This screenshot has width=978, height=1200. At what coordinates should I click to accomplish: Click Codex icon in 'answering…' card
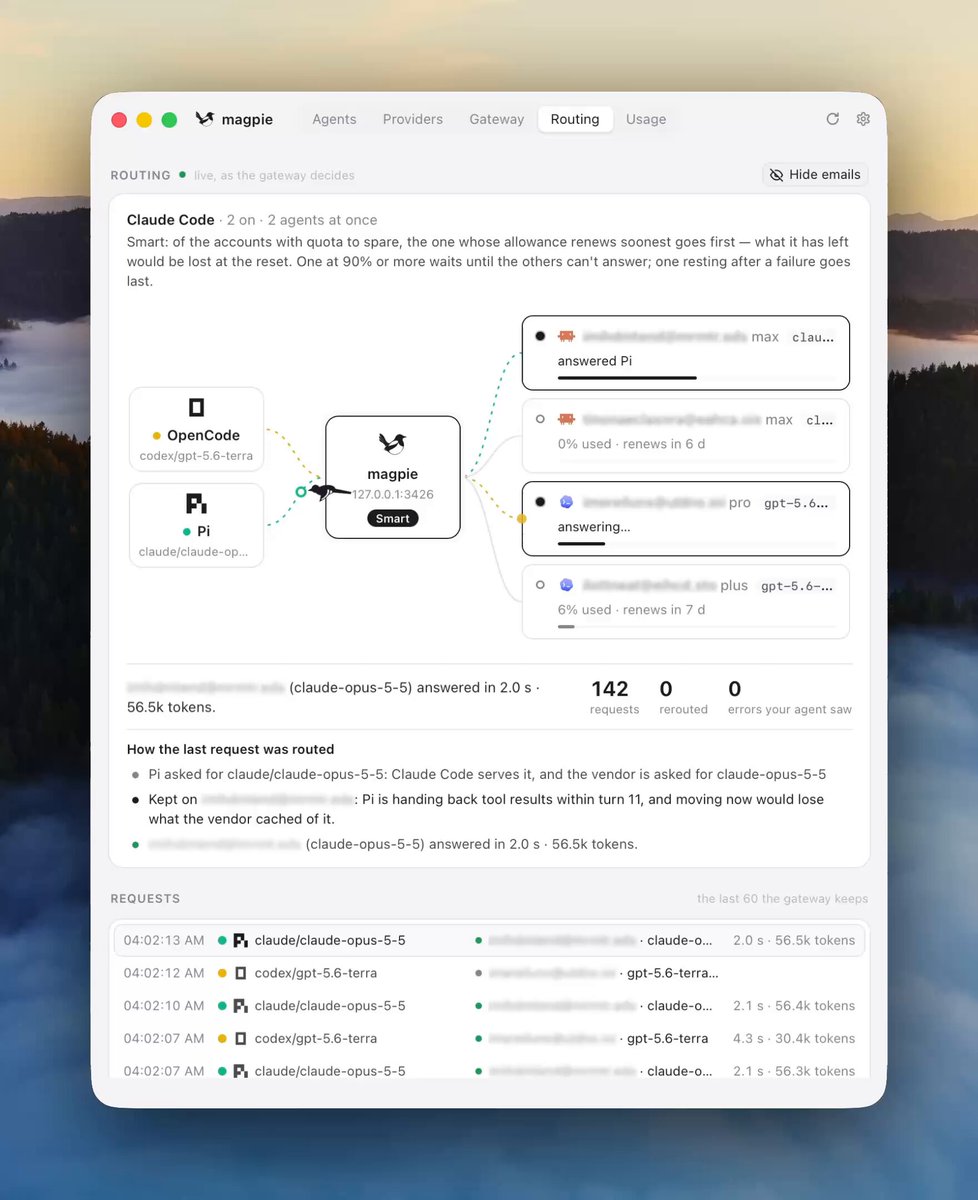click(x=567, y=502)
